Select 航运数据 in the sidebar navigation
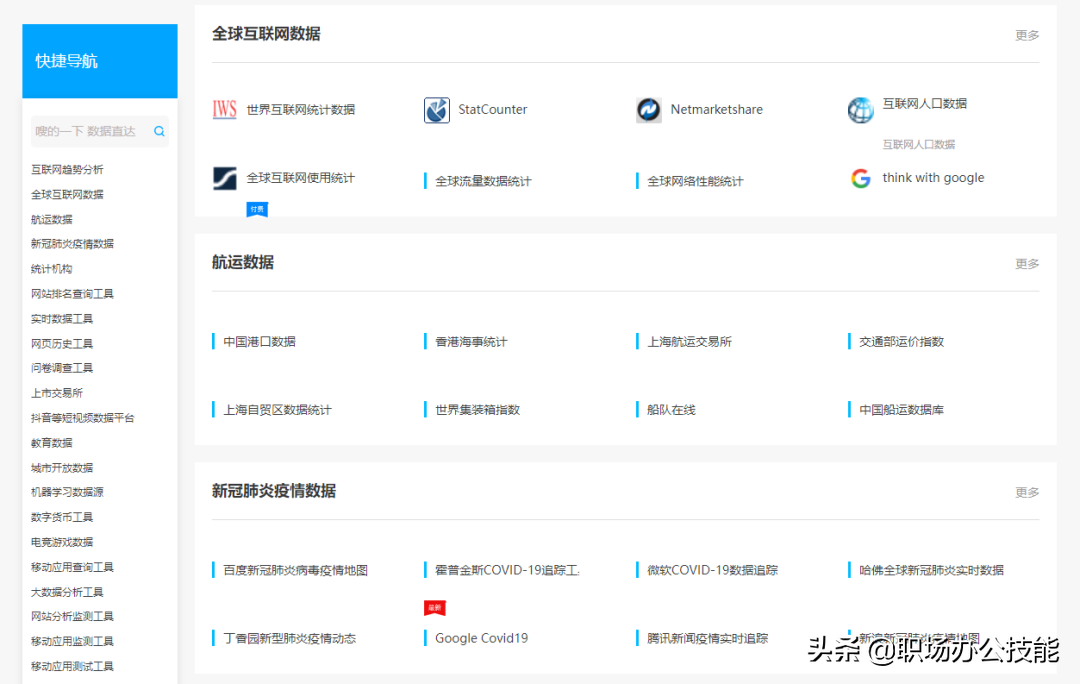The height and width of the screenshot is (684, 1080). tap(52, 218)
